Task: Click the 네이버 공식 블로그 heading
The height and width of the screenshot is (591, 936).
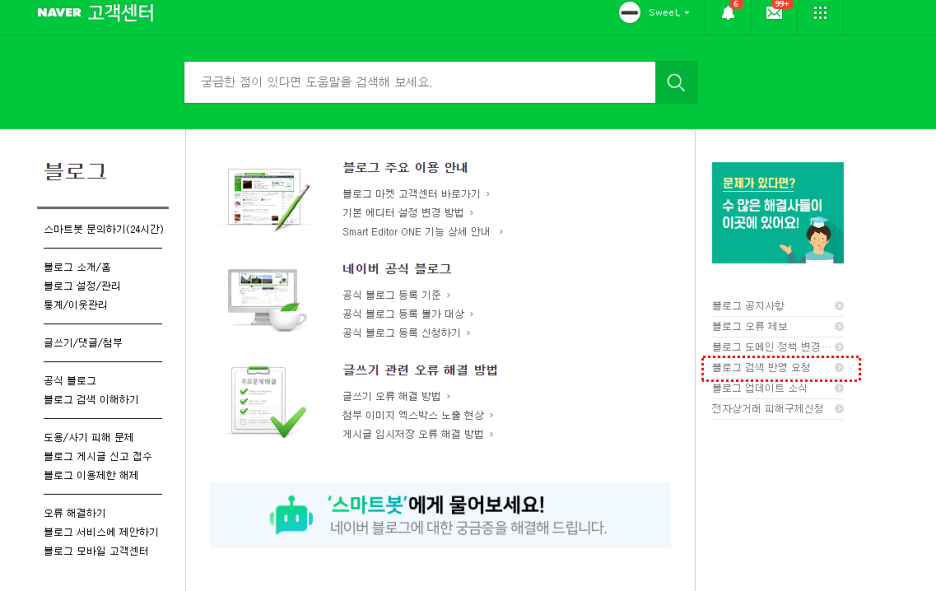Action: click(396, 269)
